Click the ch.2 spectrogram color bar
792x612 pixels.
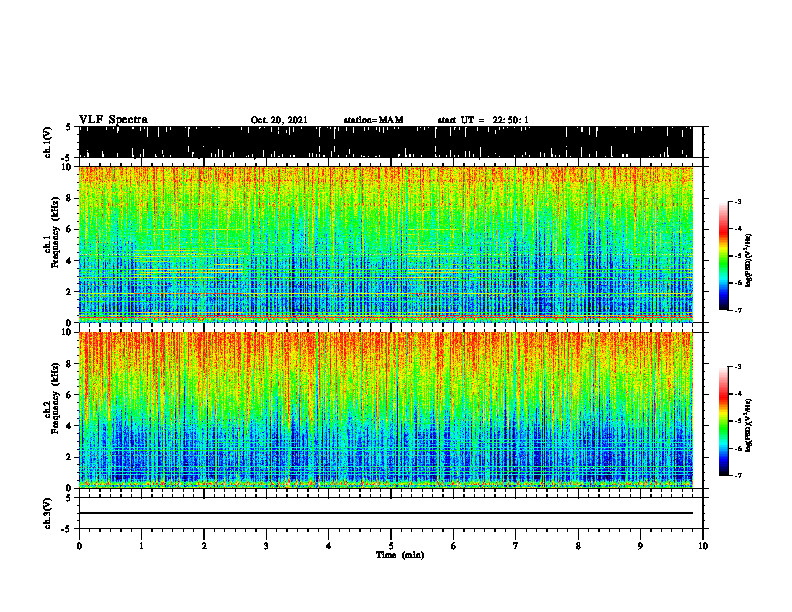pyautogui.click(x=724, y=421)
